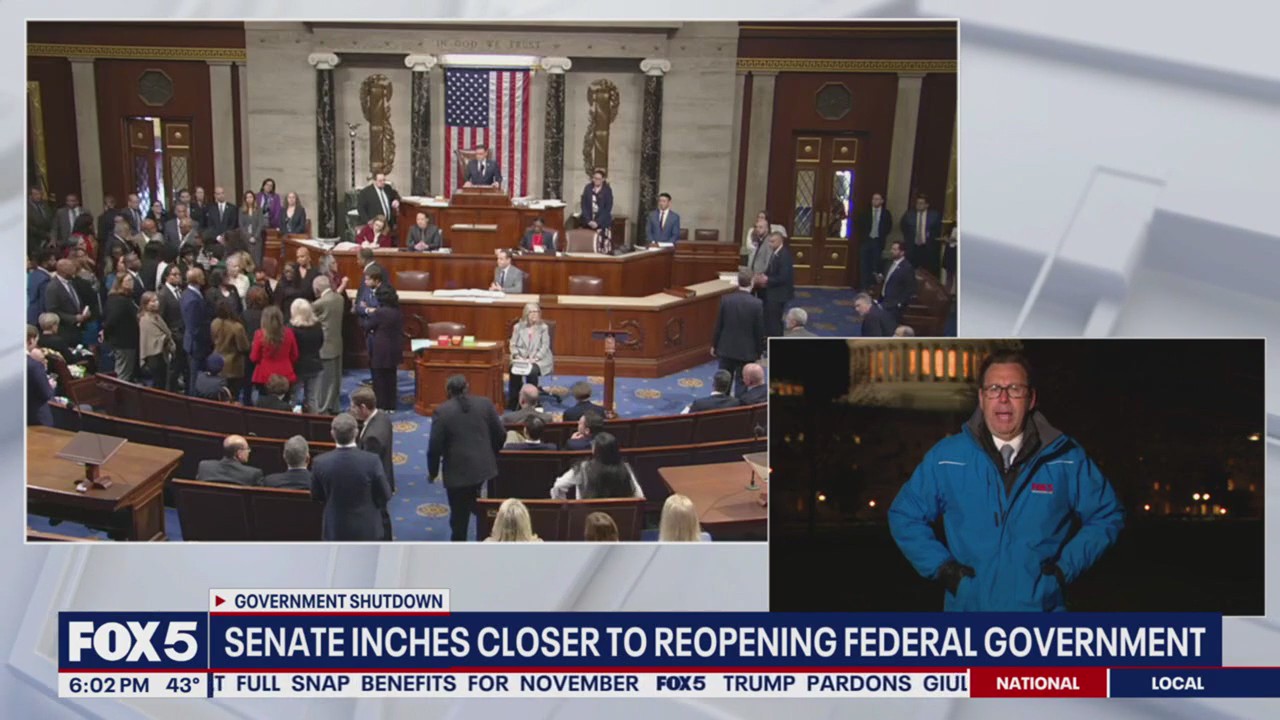Click the woman in red jacket
The image size is (1280, 720).
coord(273,348)
